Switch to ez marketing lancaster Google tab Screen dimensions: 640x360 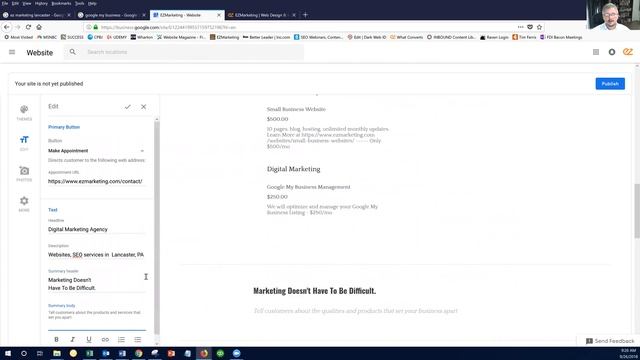(x=36, y=15)
